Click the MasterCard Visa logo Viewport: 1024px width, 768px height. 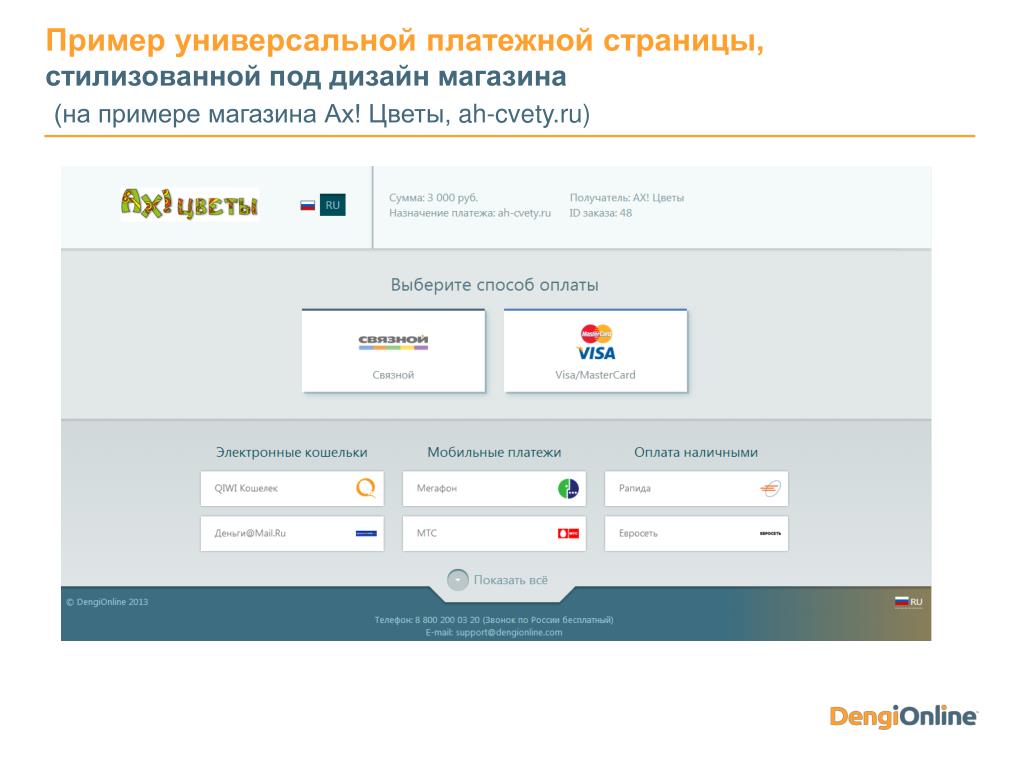click(x=596, y=342)
